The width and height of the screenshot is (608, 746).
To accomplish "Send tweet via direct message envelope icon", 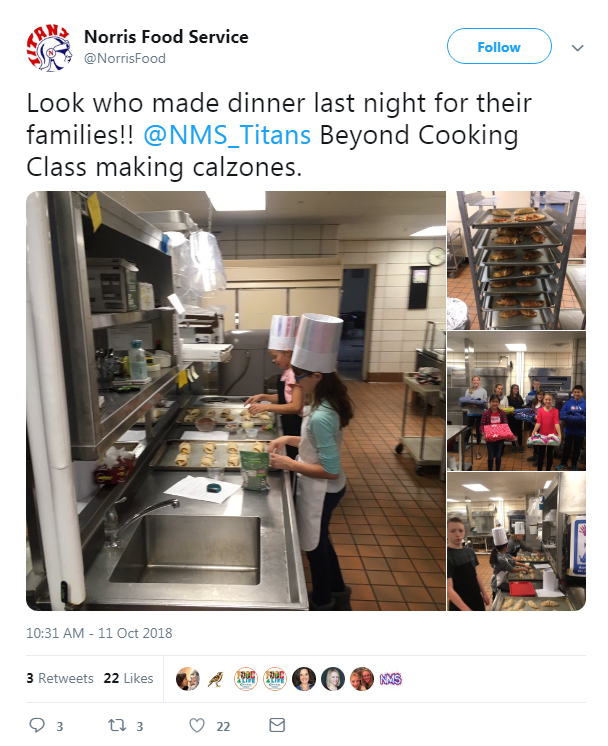I will [x=278, y=725].
